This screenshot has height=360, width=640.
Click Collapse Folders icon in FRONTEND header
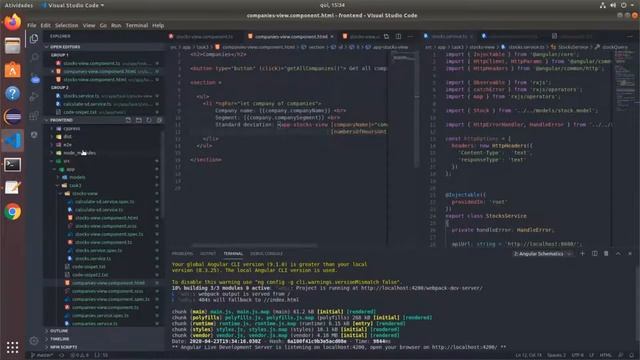pyautogui.click(x=159, y=120)
